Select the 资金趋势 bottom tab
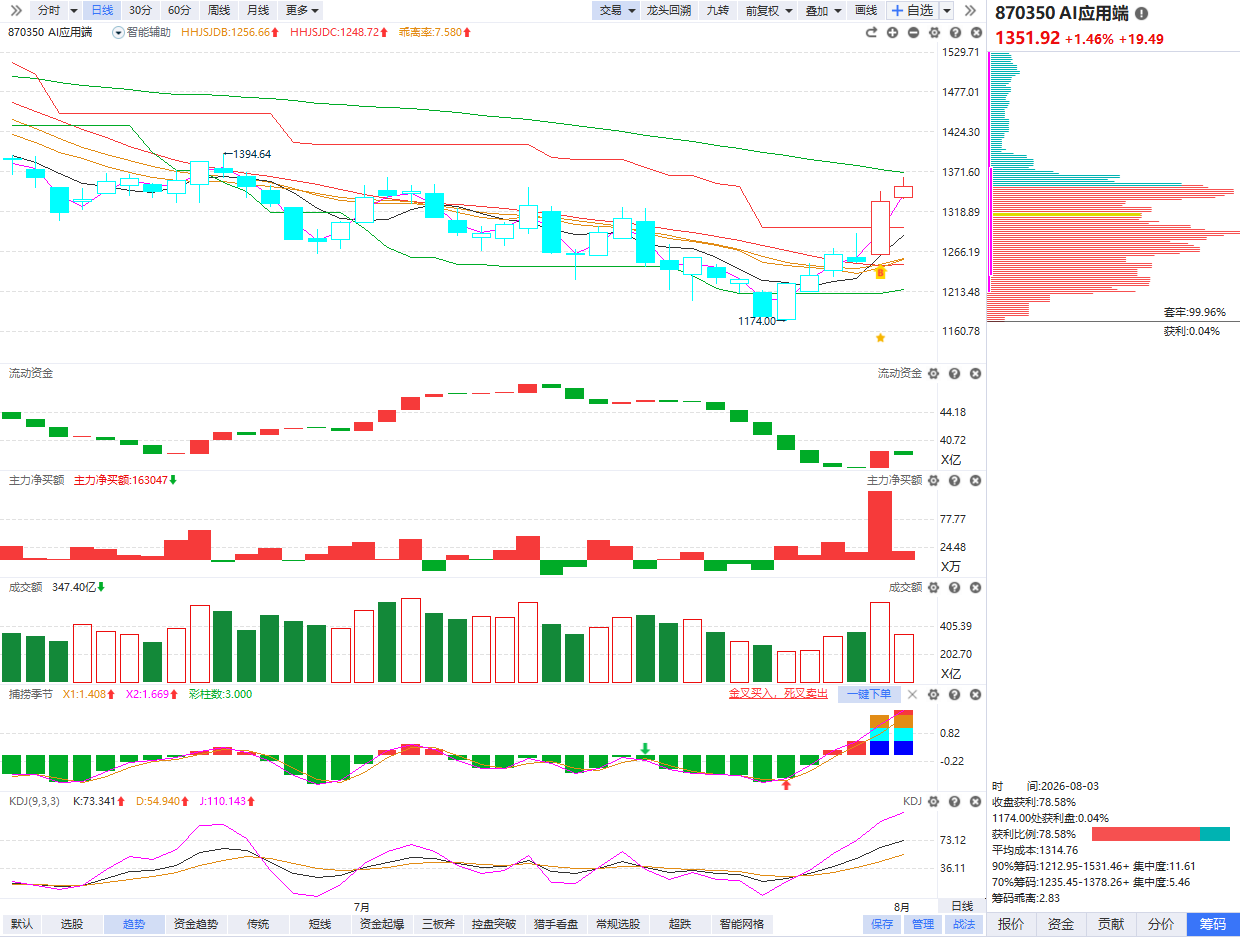 pyautogui.click(x=196, y=924)
